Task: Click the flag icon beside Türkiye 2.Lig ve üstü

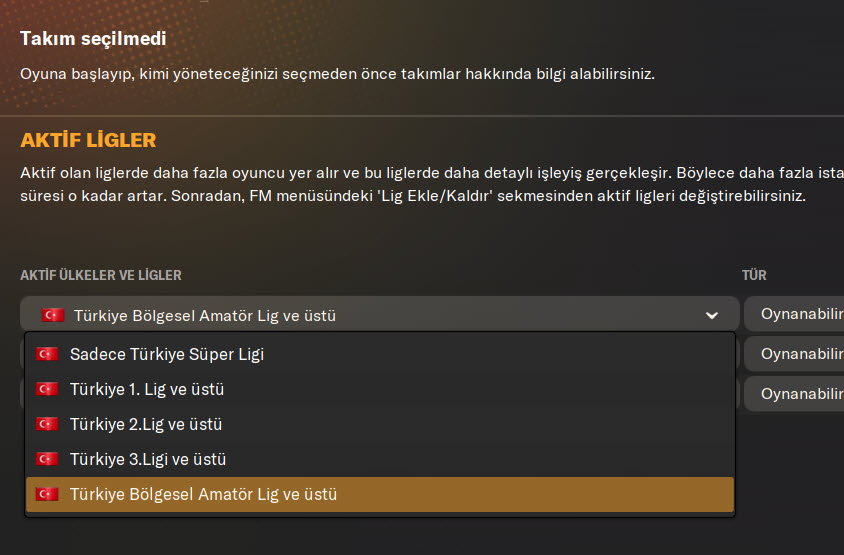Action: [x=46, y=424]
